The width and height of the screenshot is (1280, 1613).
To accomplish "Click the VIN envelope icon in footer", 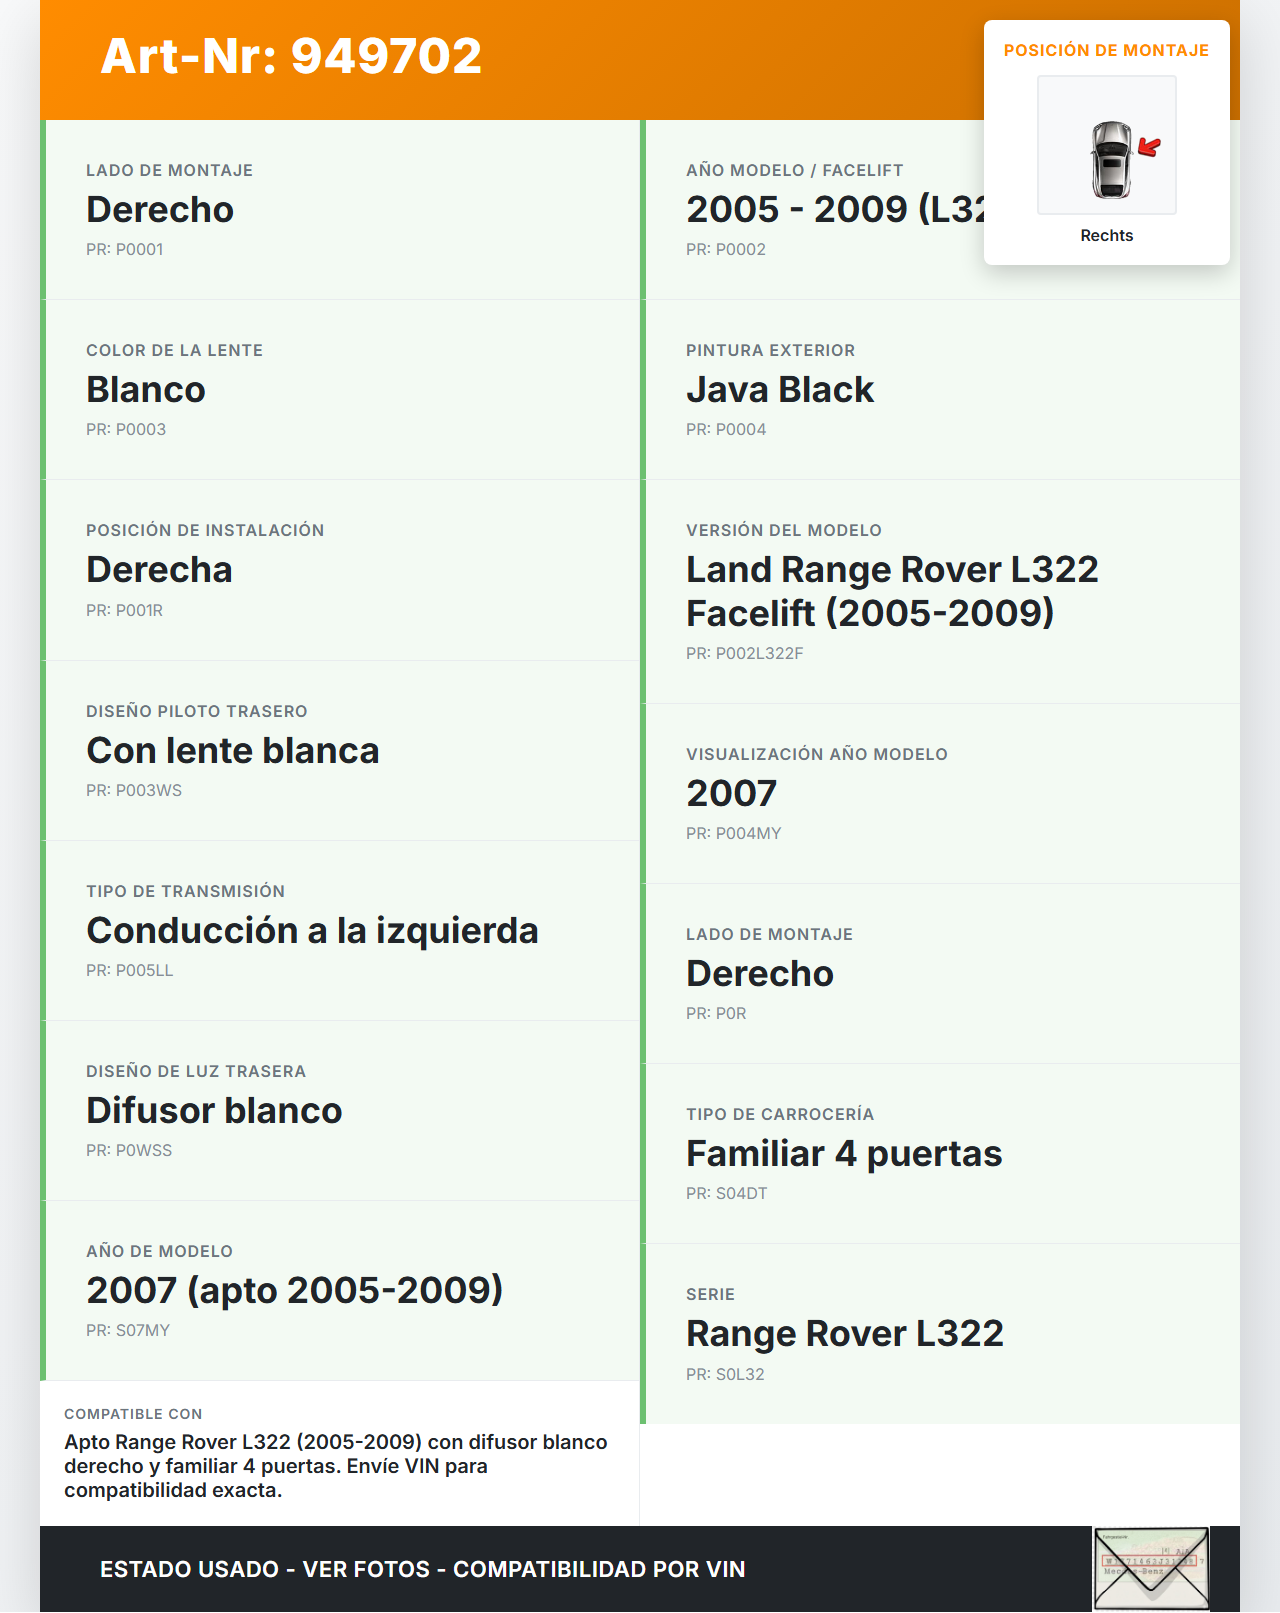I will 1151,1568.
